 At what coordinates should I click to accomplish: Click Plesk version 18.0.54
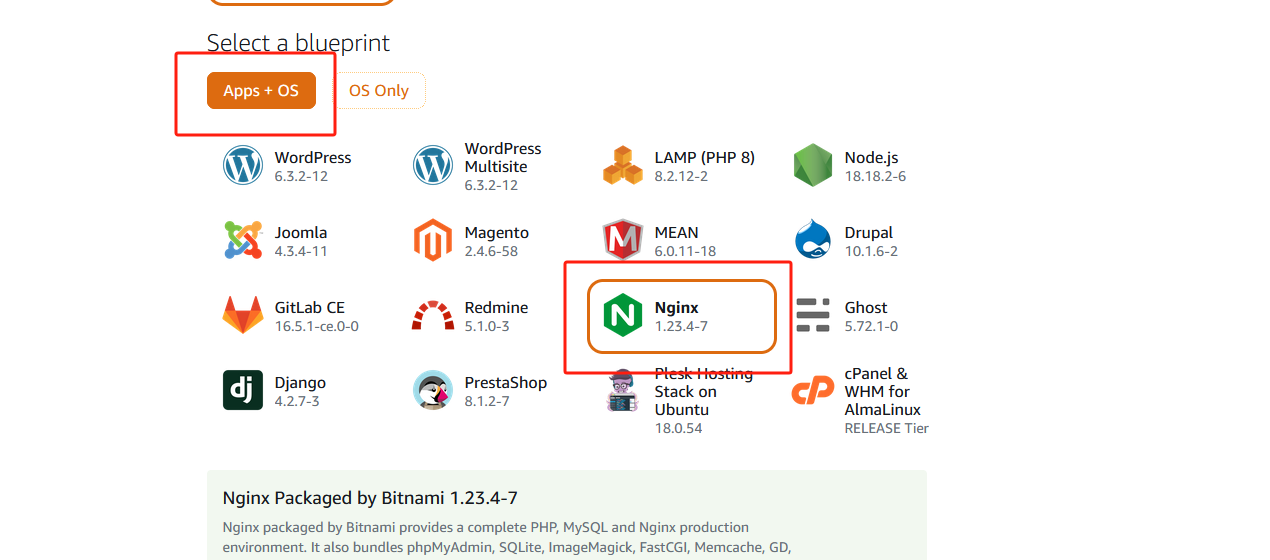(679, 428)
